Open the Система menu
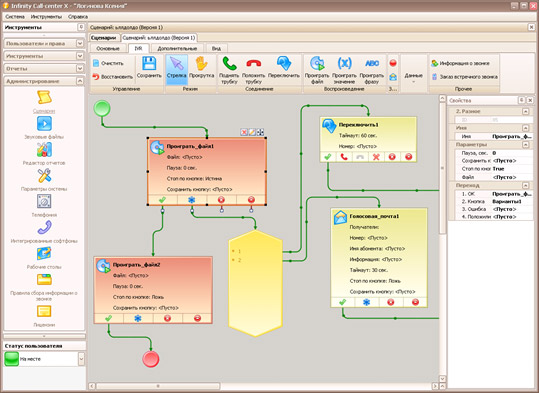The image size is (539, 393). (15, 17)
